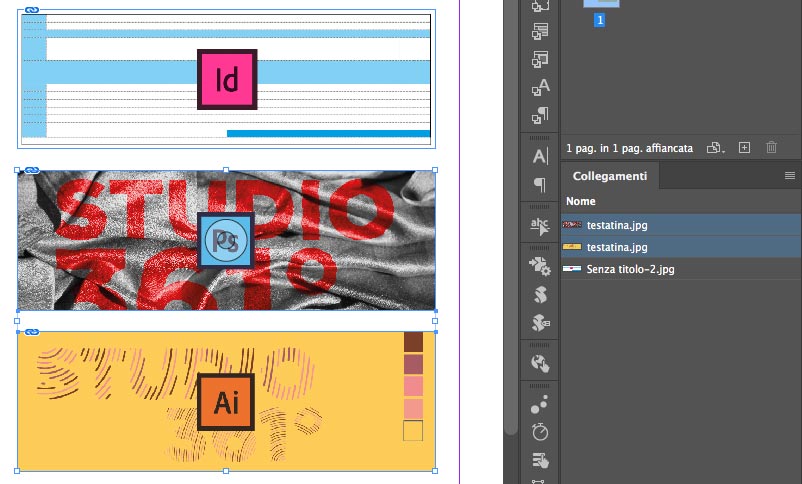Click the bottom-right handle of the Illustrator image
This screenshot has width=802, height=484.
pyautogui.click(x=435, y=471)
